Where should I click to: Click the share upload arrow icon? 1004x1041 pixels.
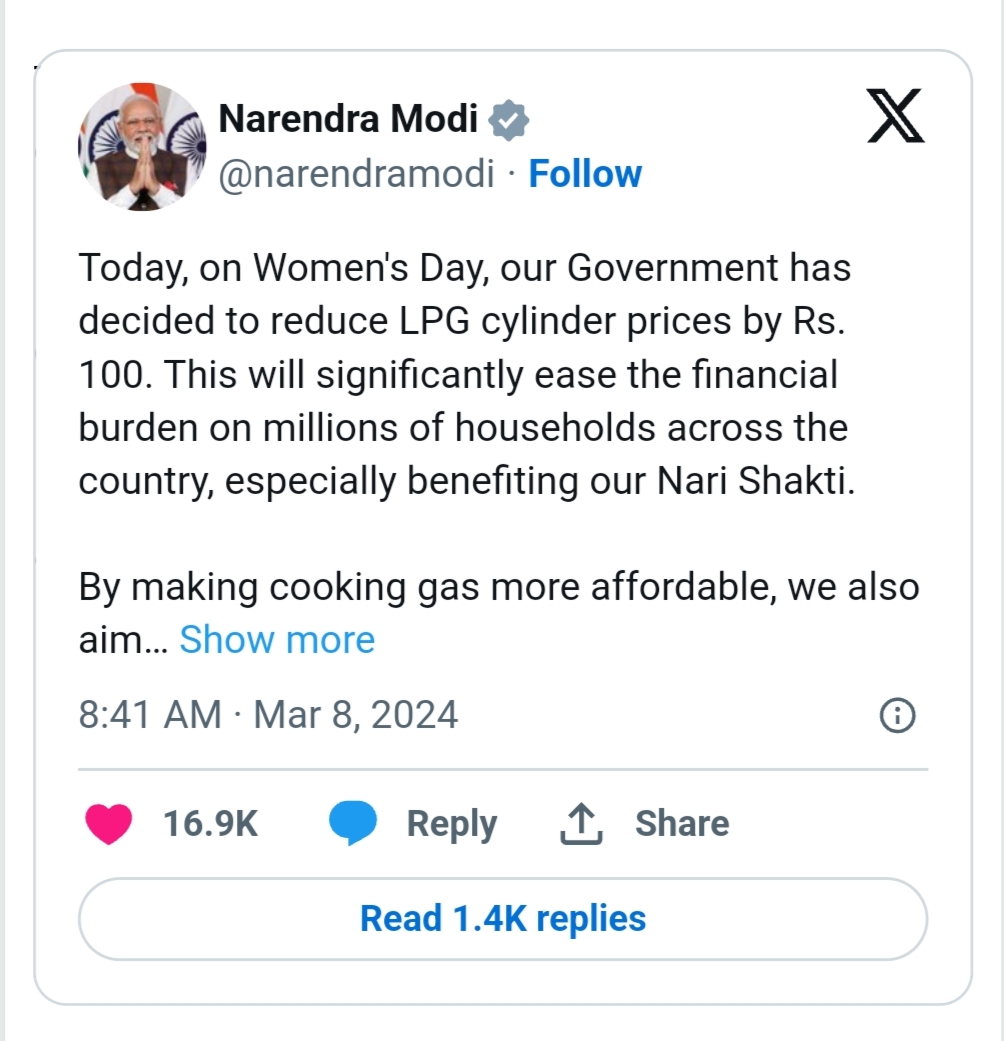[x=580, y=824]
